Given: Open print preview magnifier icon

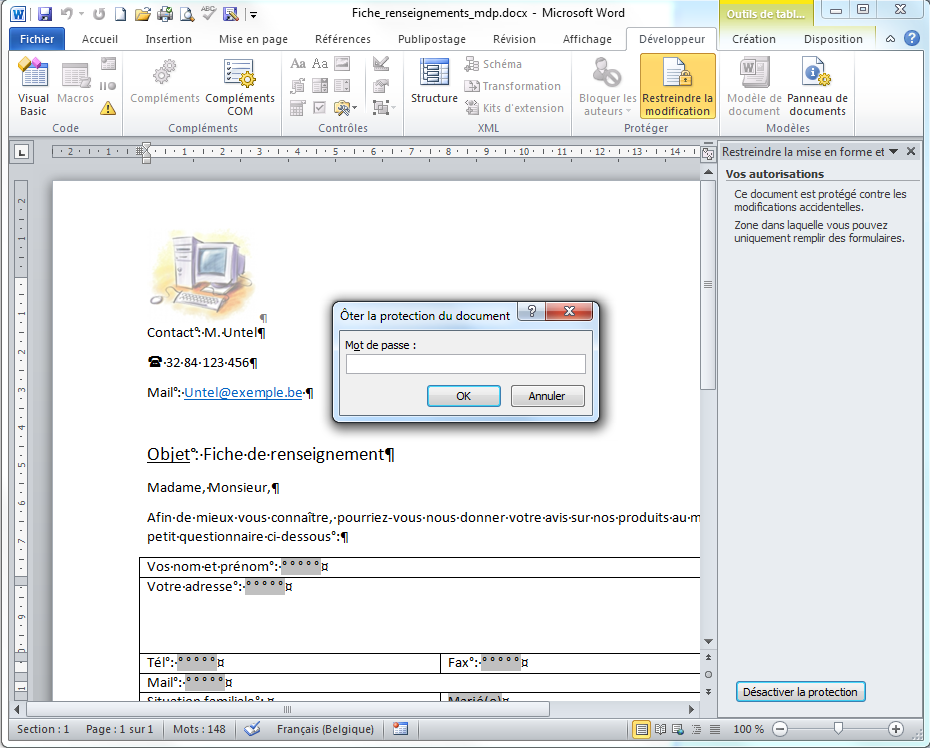Looking at the screenshot, I should point(187,13).
